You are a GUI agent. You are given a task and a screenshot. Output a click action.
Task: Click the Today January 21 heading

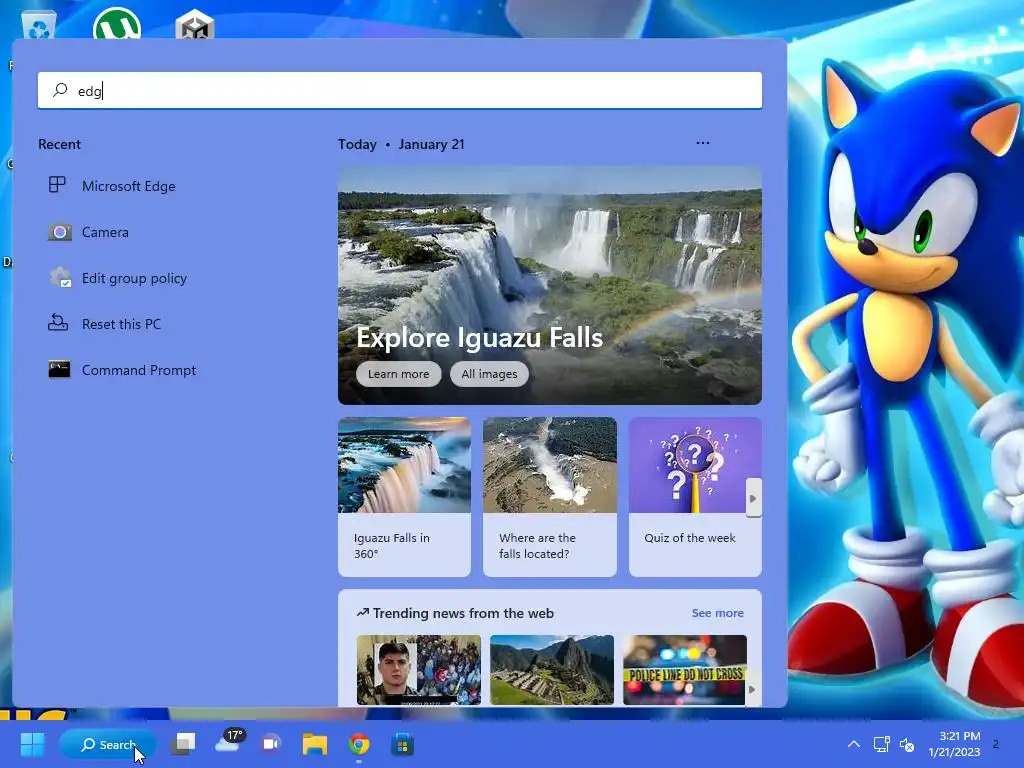401,144
